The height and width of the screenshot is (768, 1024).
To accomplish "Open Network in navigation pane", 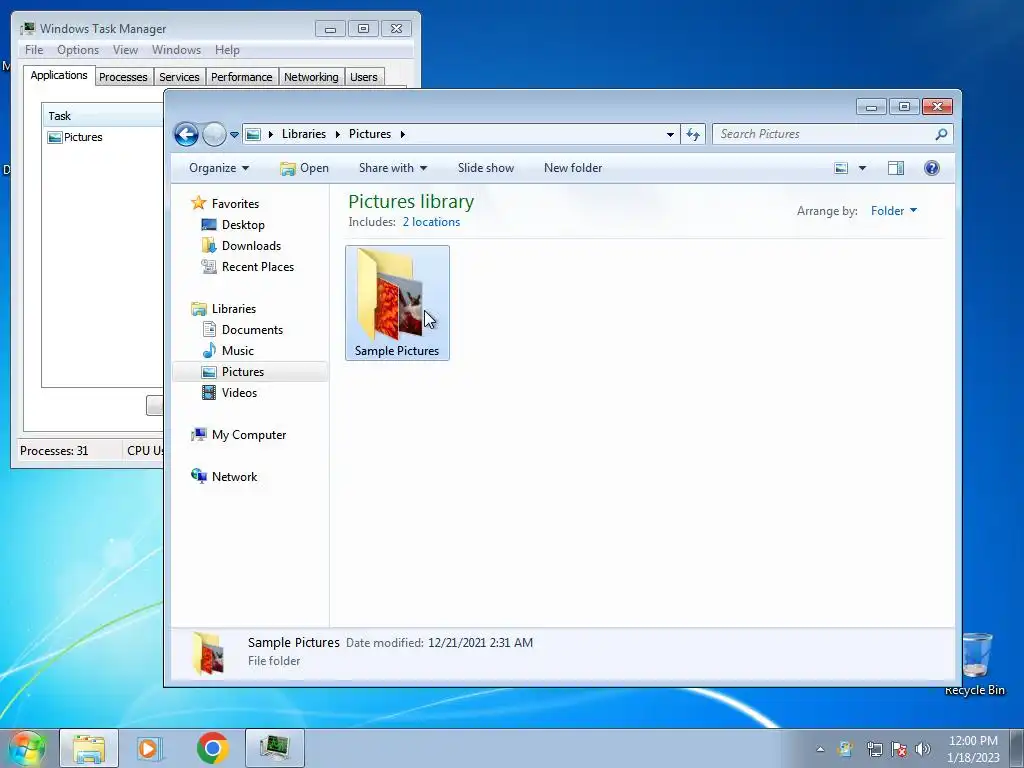I will (x=224, y=477).
